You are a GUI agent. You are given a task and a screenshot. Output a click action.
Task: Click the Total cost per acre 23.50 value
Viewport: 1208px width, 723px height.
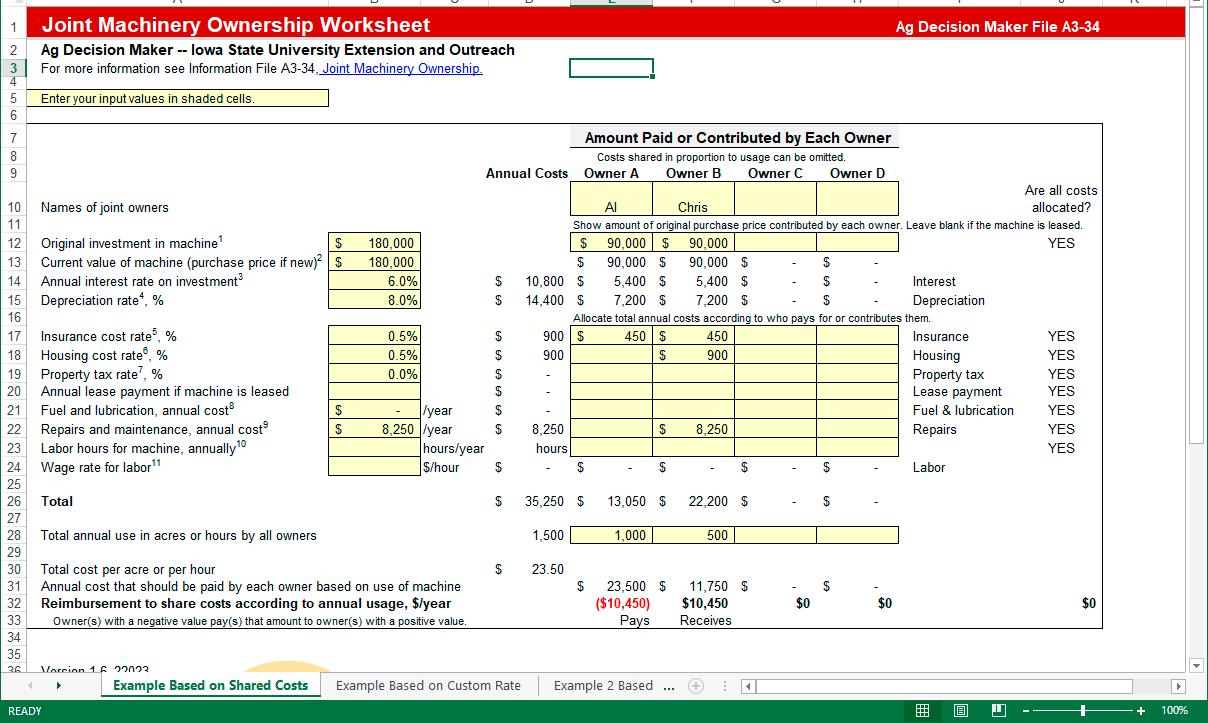coord(548,569)
